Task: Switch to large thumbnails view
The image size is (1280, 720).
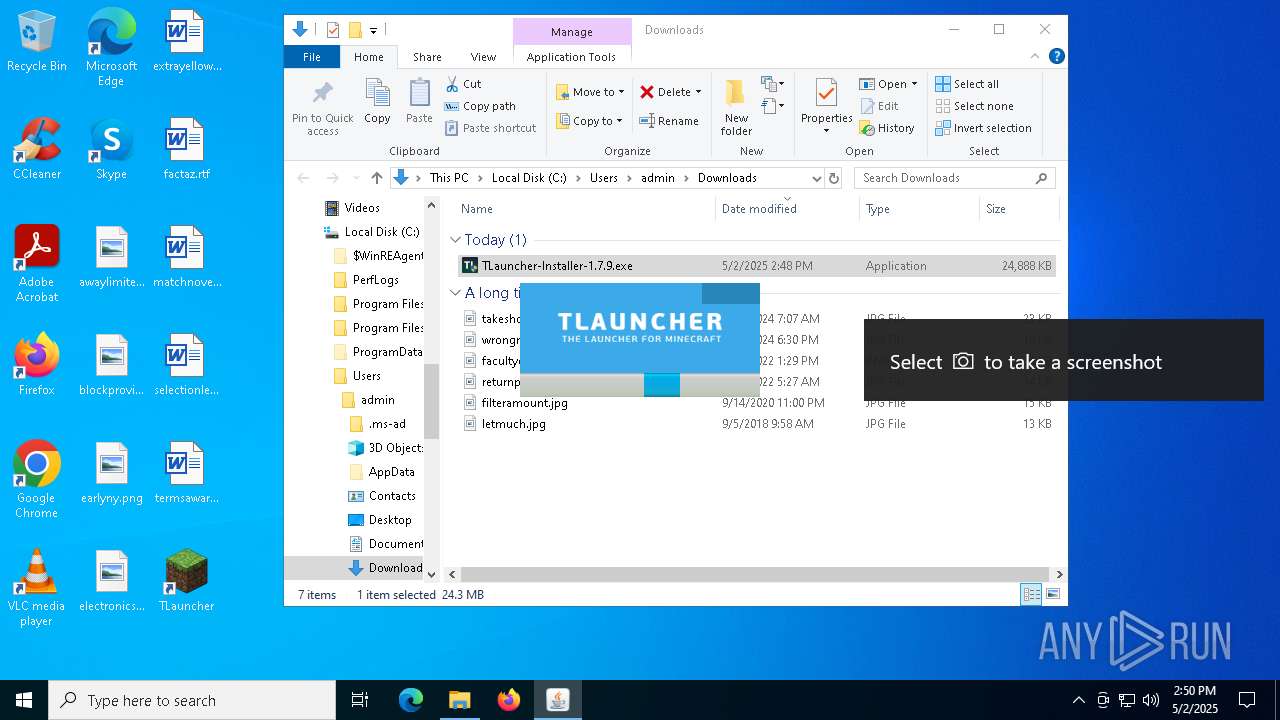Action: point(1052,595)
